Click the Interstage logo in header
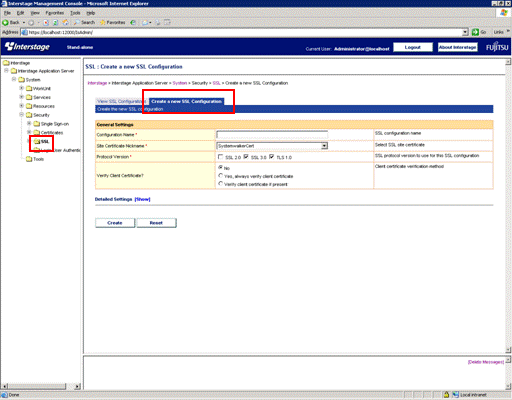 pos(27,47)
